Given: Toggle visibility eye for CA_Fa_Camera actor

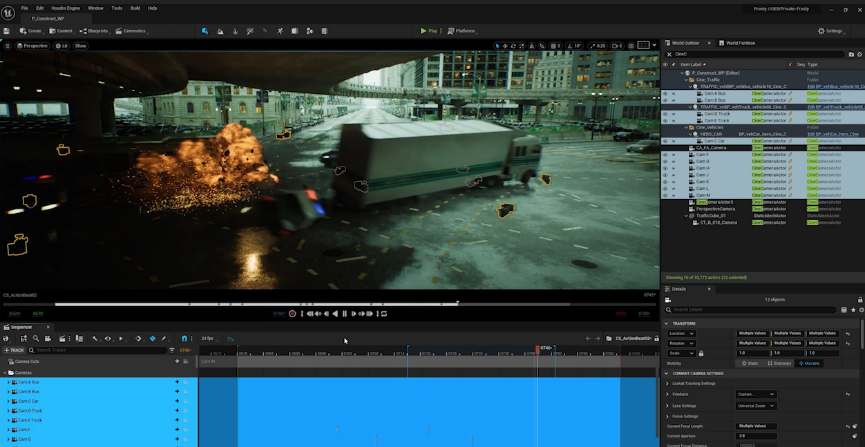Looking at the screenshot, I should (x=665, y=147).
